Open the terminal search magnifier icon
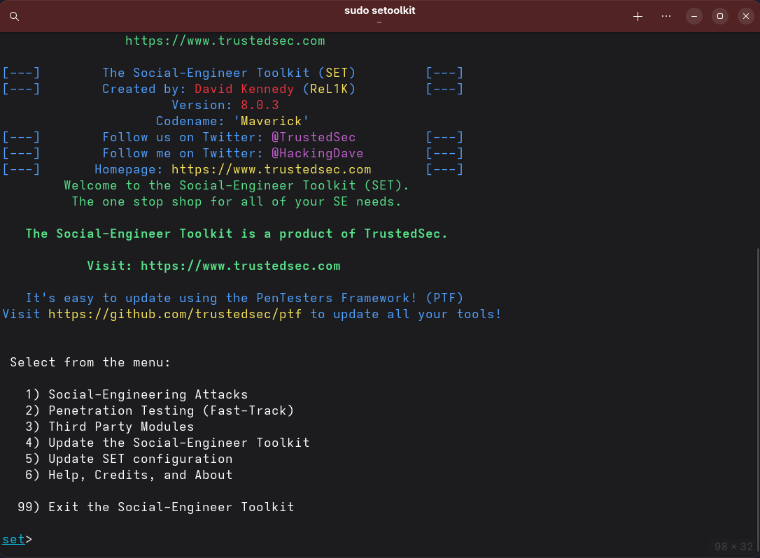 click(x=15, y=16)
